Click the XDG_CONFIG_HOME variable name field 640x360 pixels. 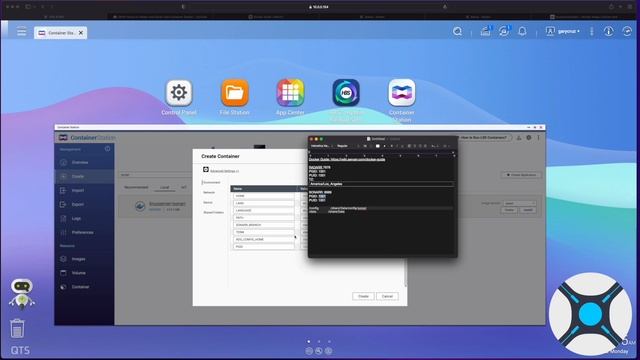point(264,239)
